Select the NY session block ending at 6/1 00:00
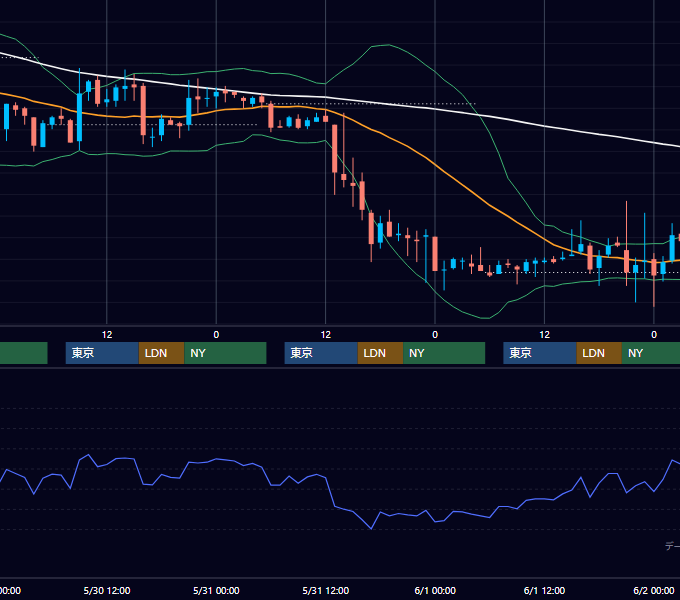Screen dimensions: 680x600 pos(444,353)
